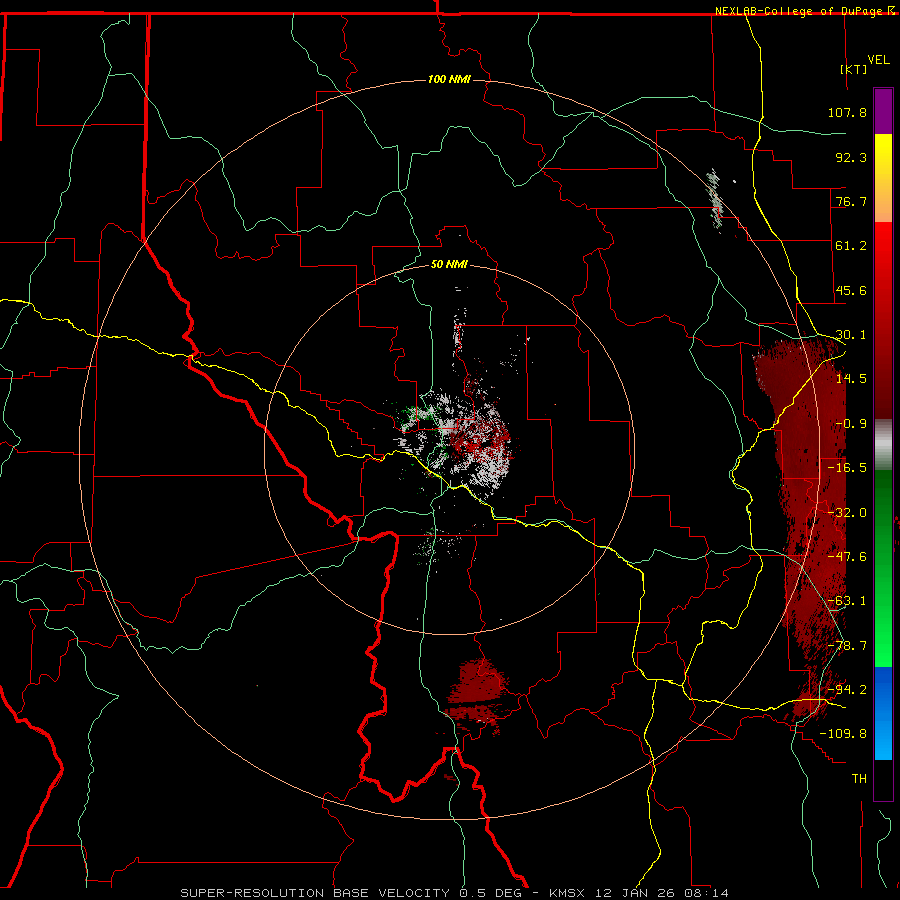Click the VEL legend title
Screen dimensions: 900x900
[x=878, y=60]
